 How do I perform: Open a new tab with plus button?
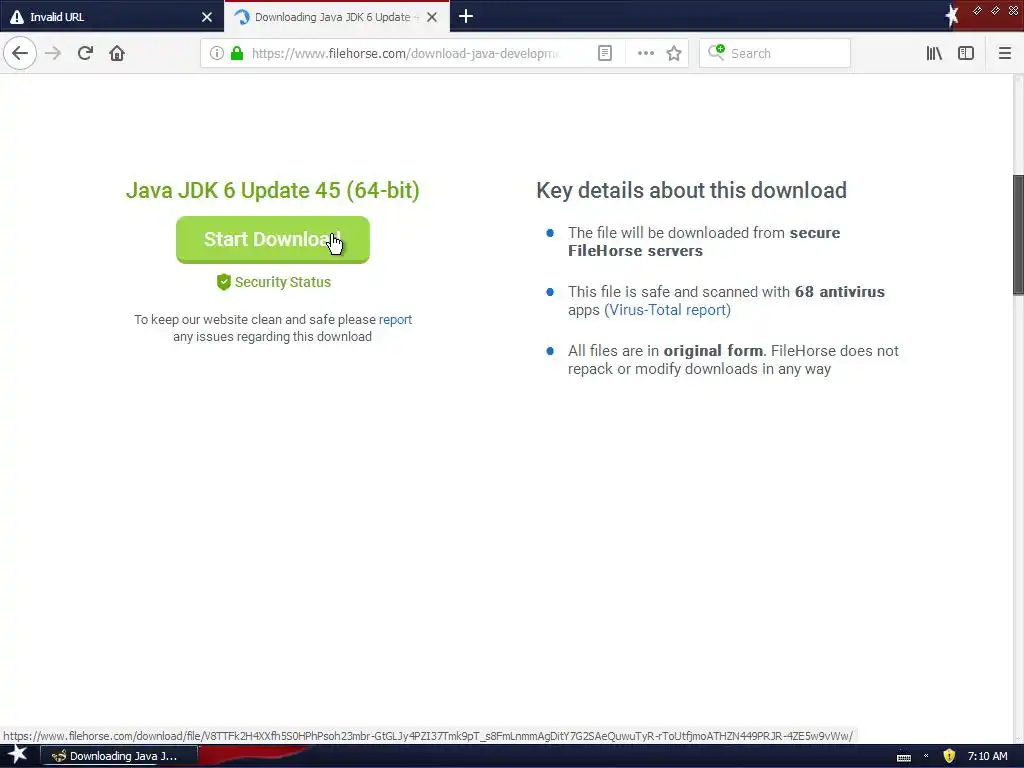466,16
